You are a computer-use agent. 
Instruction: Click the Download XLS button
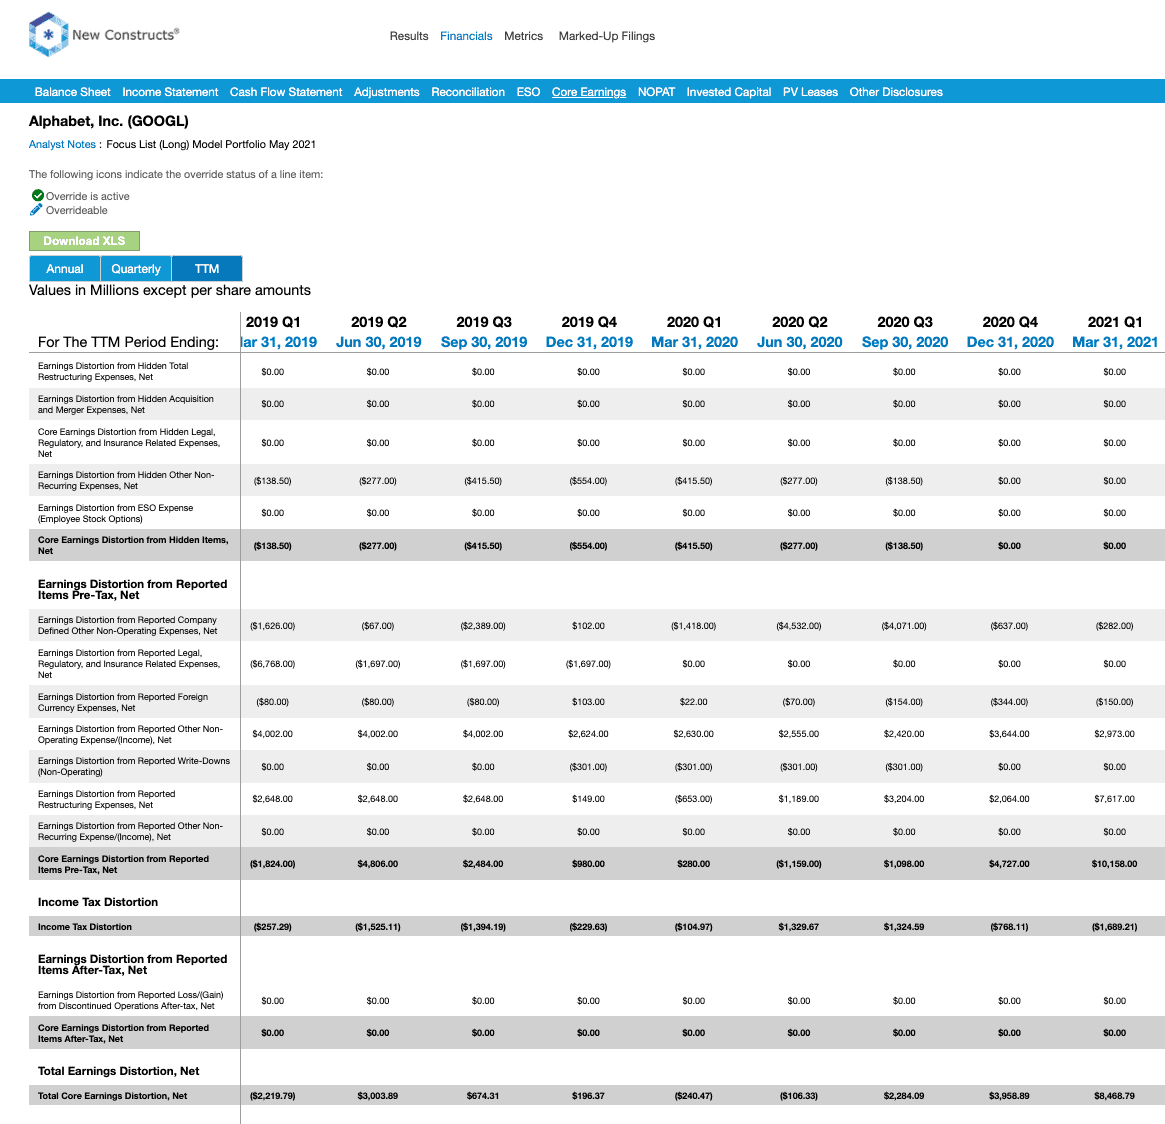[x=84, y=241]
